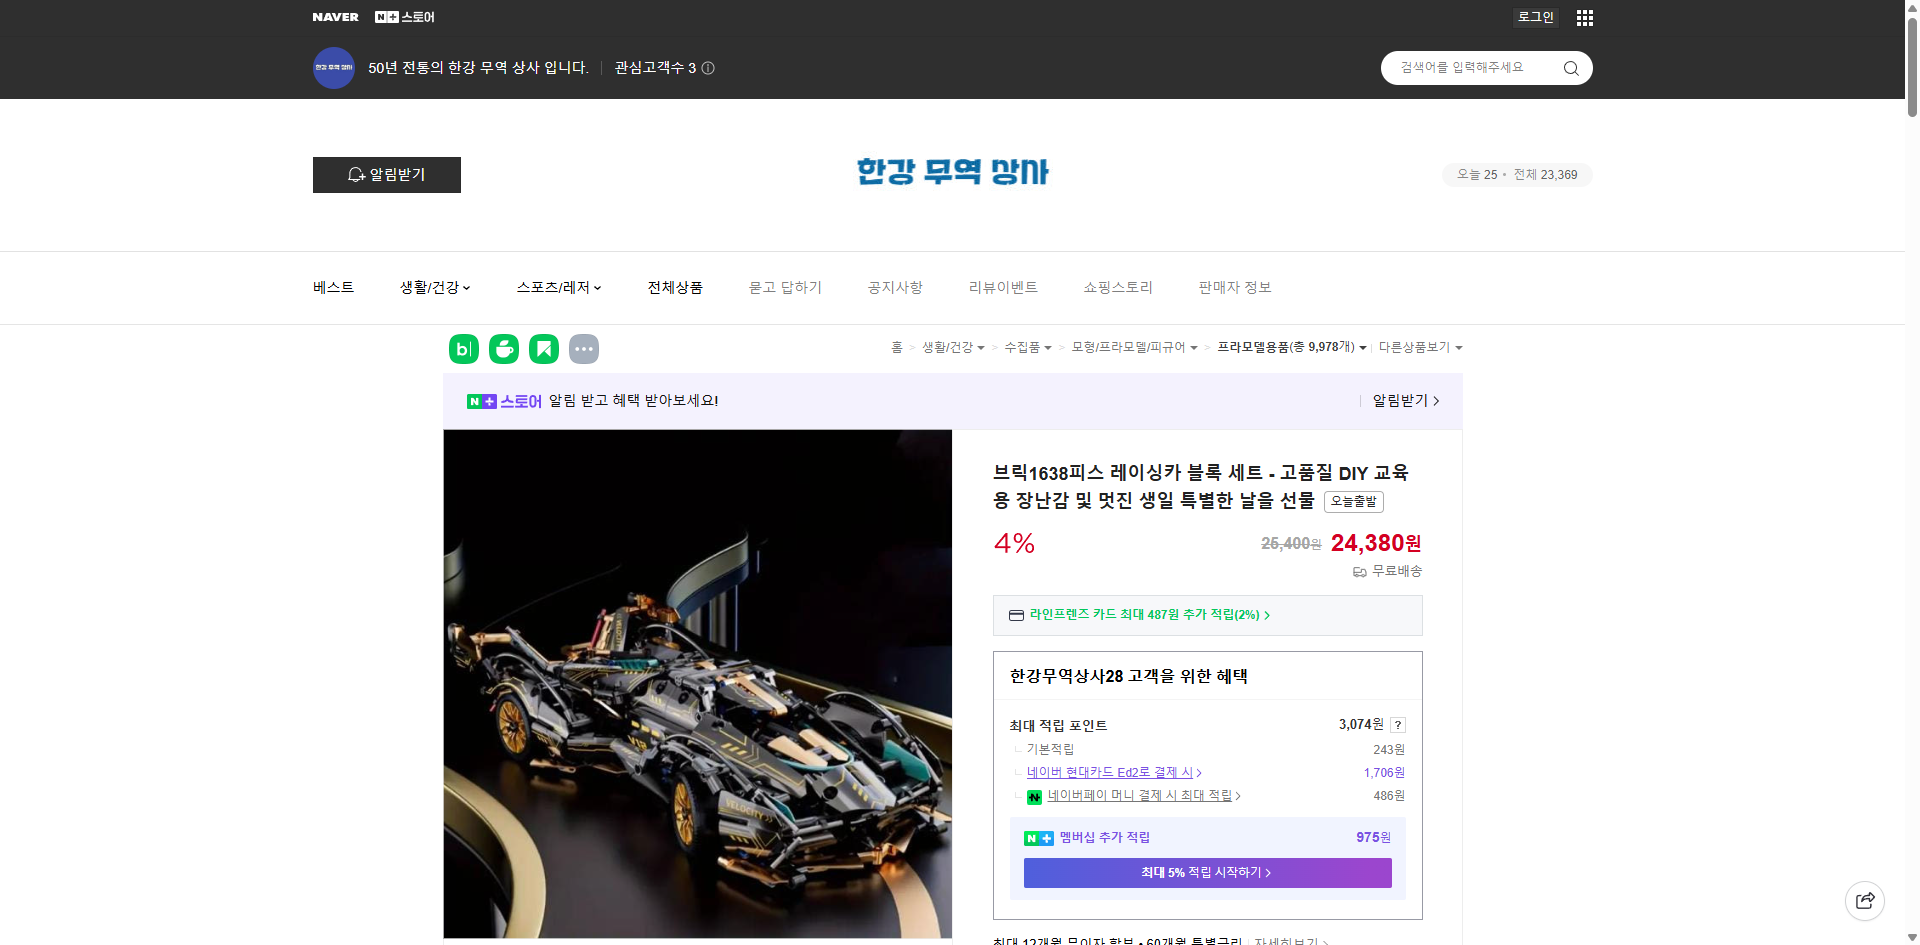Save the store with the Keep bookmark icon

(x=544, y=349)
